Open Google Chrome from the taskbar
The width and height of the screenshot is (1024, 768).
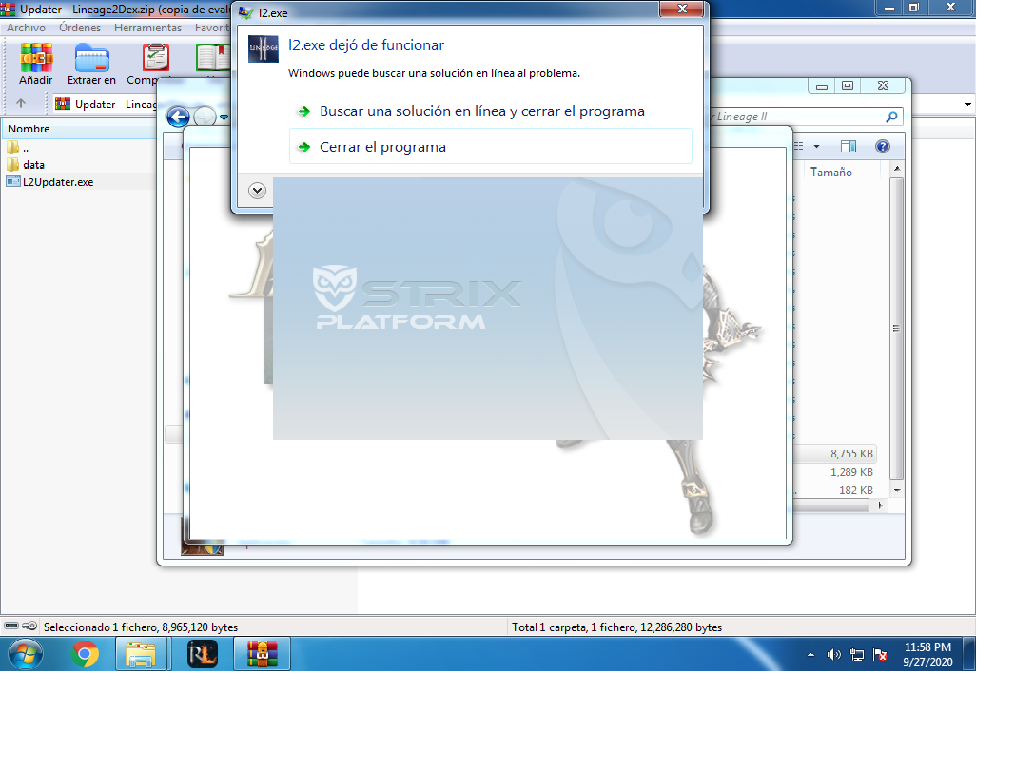pos(85,655)
